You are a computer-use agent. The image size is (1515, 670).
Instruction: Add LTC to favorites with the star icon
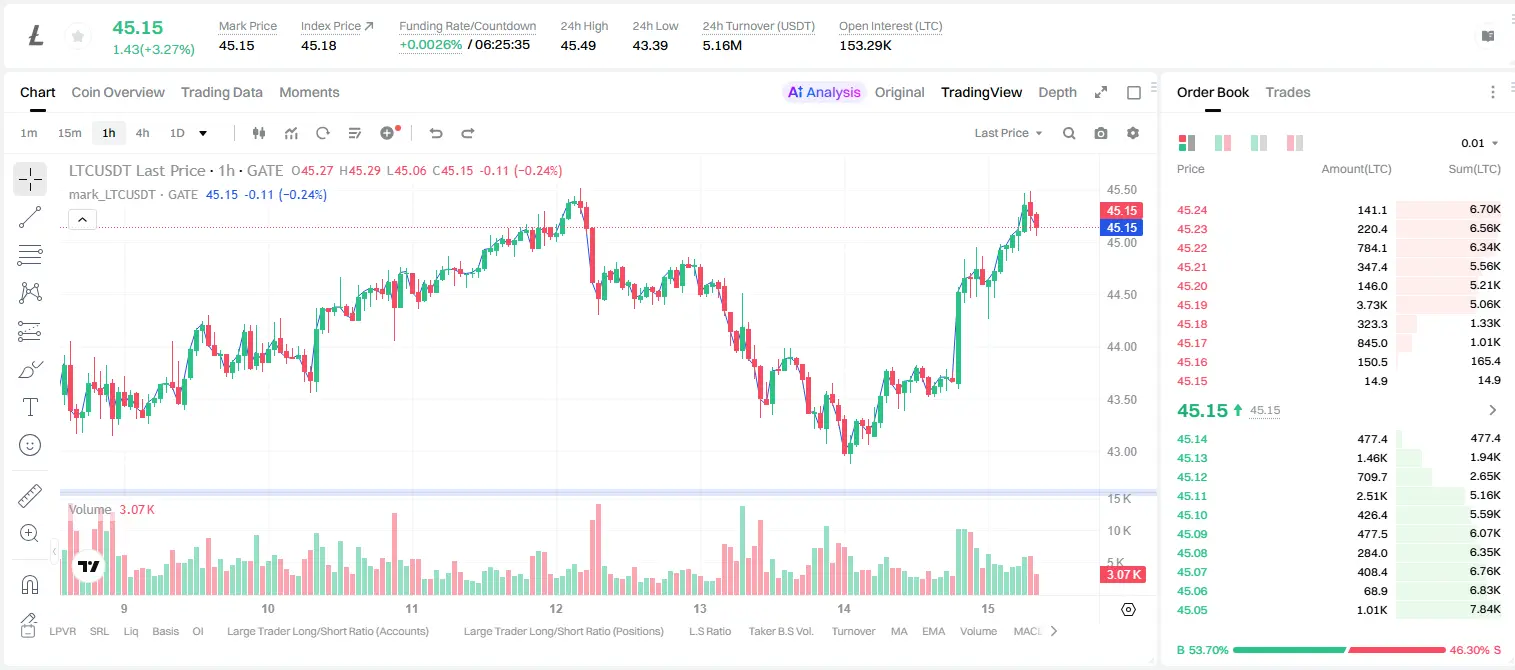(77, 36)
